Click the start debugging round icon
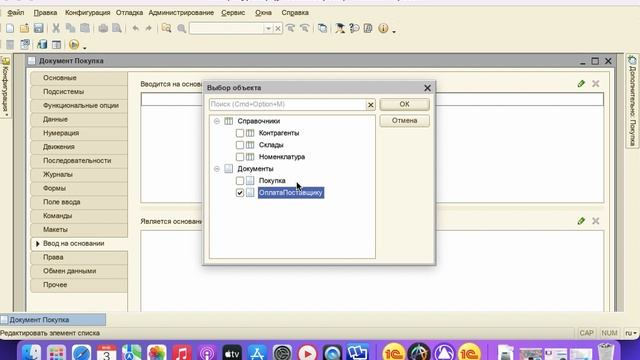The width and height of the screenshot is (640, 360). (x=74, y=44)
